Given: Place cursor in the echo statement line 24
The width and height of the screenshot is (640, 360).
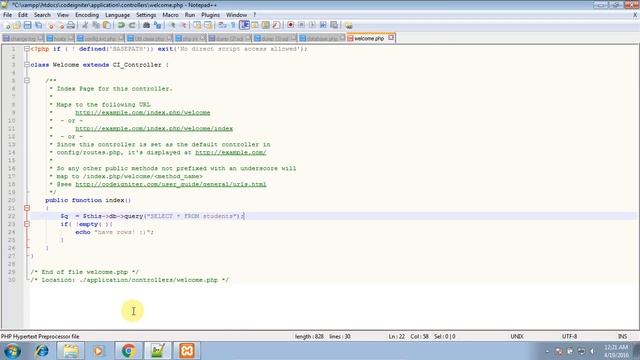Looking at the screenshot, I should click(114, 232).
